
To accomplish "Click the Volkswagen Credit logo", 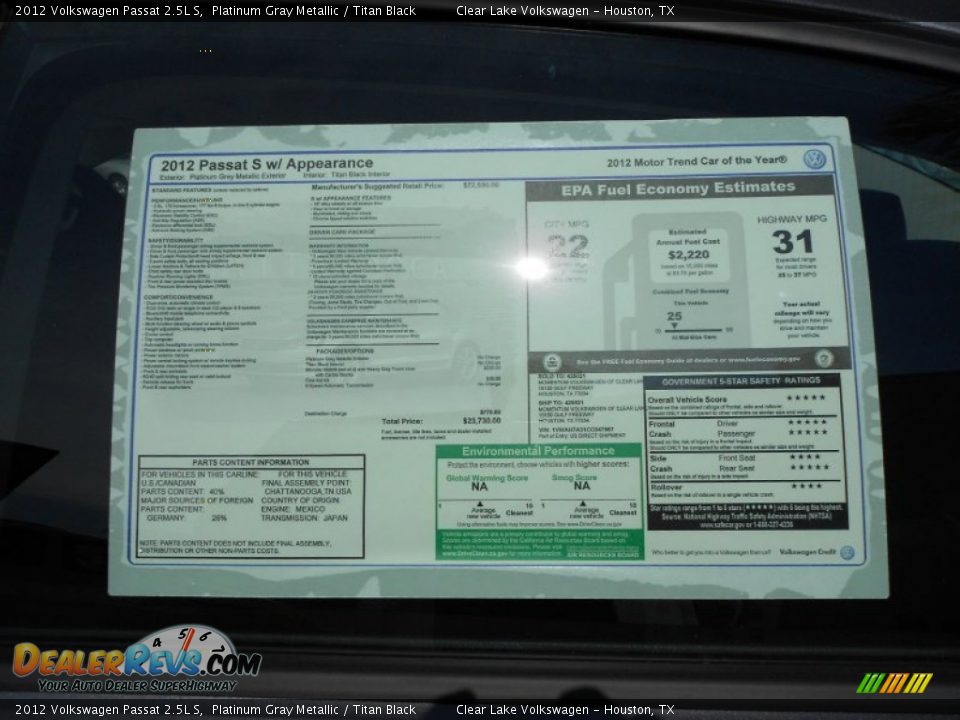I will coord(847,552).
